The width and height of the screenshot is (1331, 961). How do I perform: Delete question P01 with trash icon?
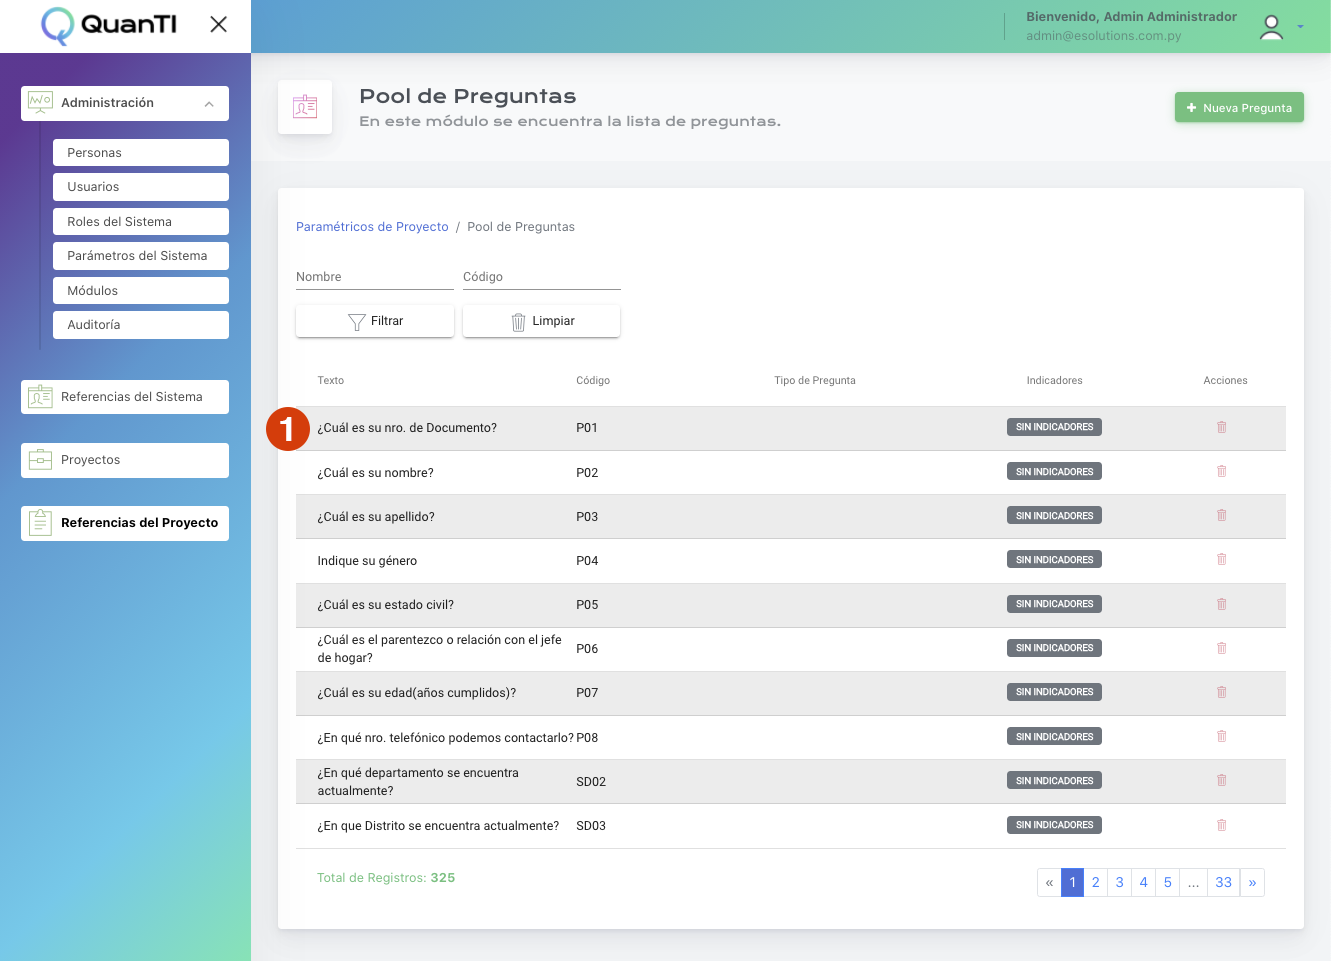pyautogui.click(x=1221, y=427)
